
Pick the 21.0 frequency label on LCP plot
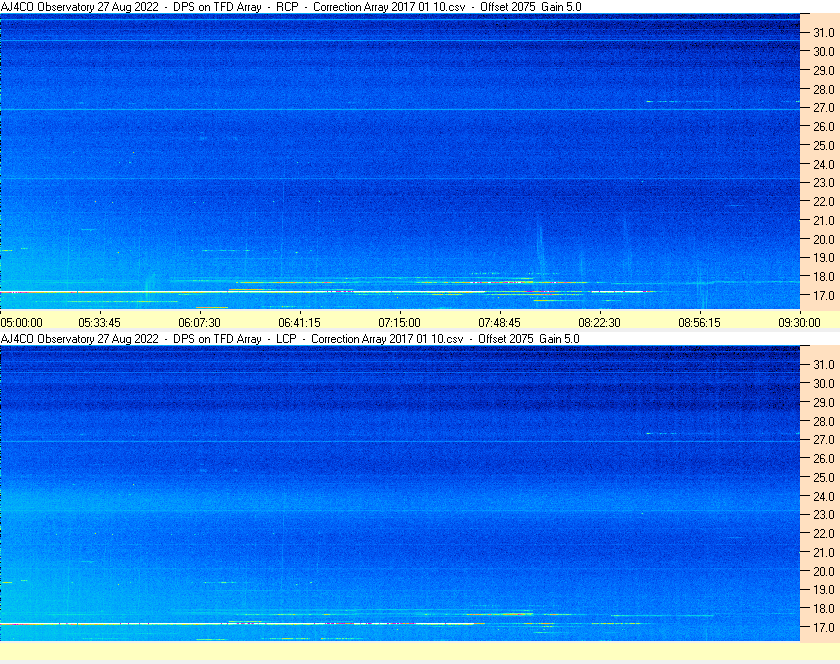pyautogui.click(x=824, y=552)
